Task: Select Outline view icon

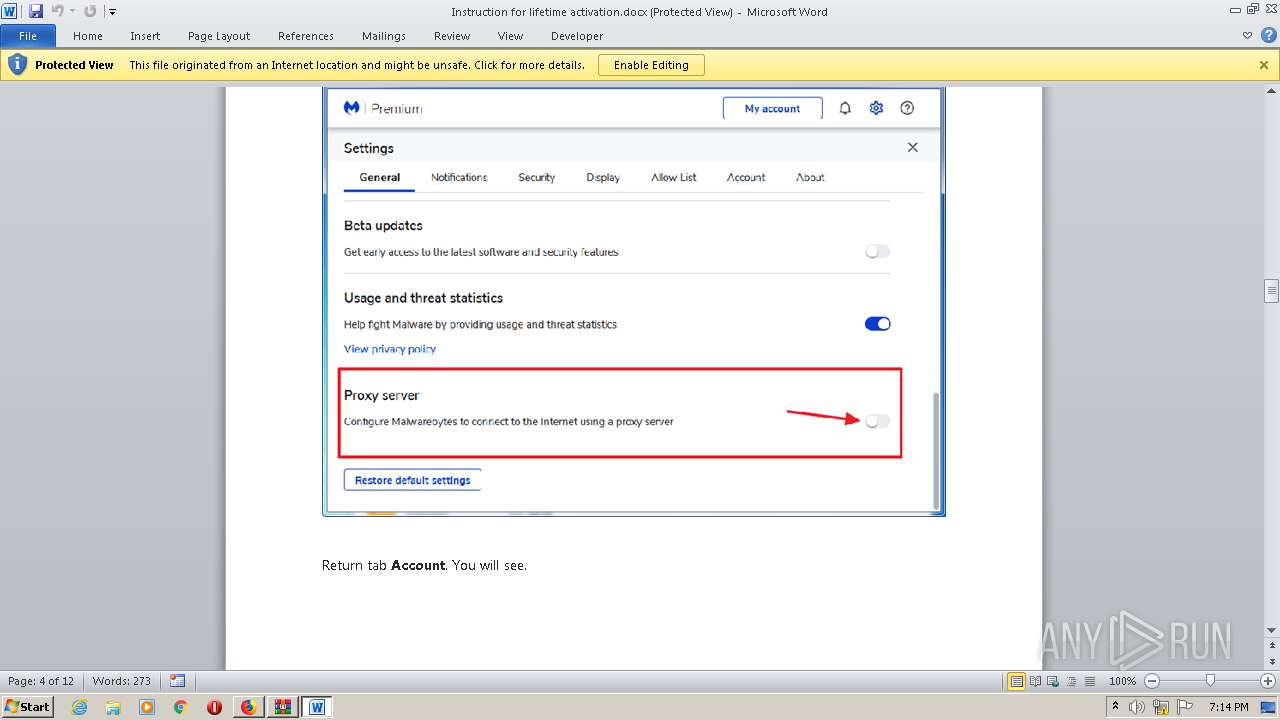Action: tap(1071, 681)
